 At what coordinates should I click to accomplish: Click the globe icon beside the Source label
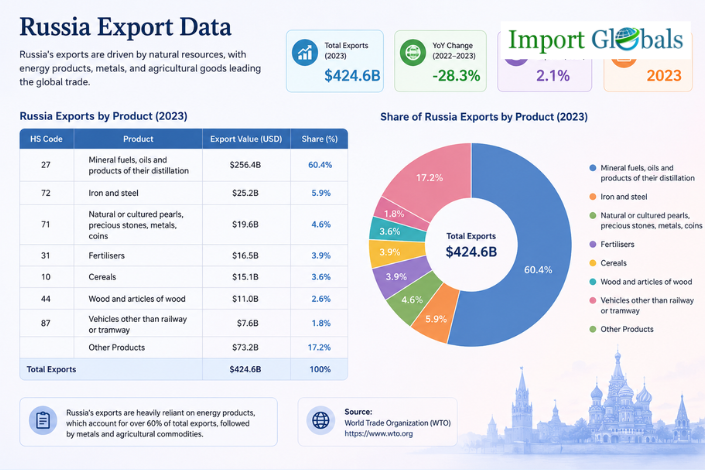[321, 421]
